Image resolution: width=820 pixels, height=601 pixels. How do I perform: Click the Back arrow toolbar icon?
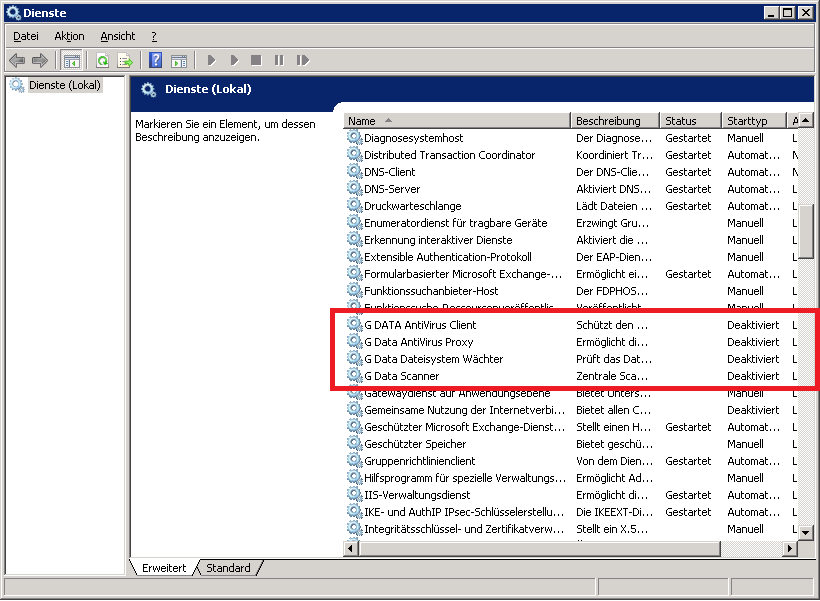(17, 61)
